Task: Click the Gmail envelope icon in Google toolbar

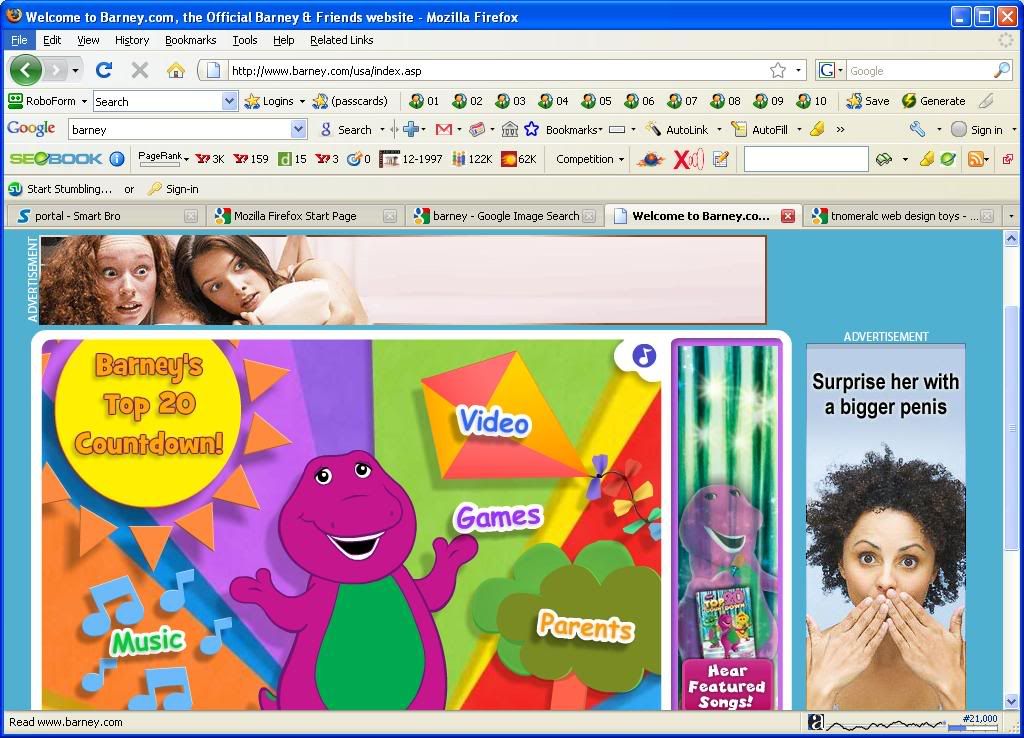Action: coord(443,130)
